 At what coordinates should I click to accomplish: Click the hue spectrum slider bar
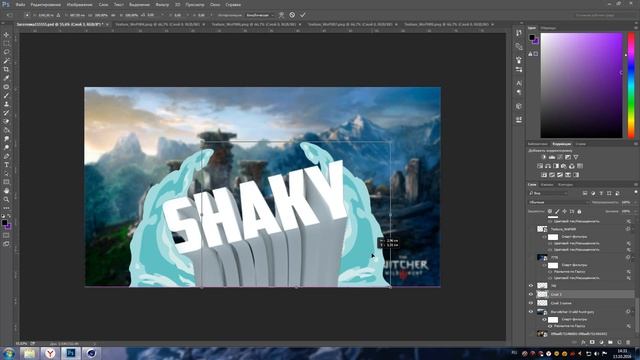[631, 85]
